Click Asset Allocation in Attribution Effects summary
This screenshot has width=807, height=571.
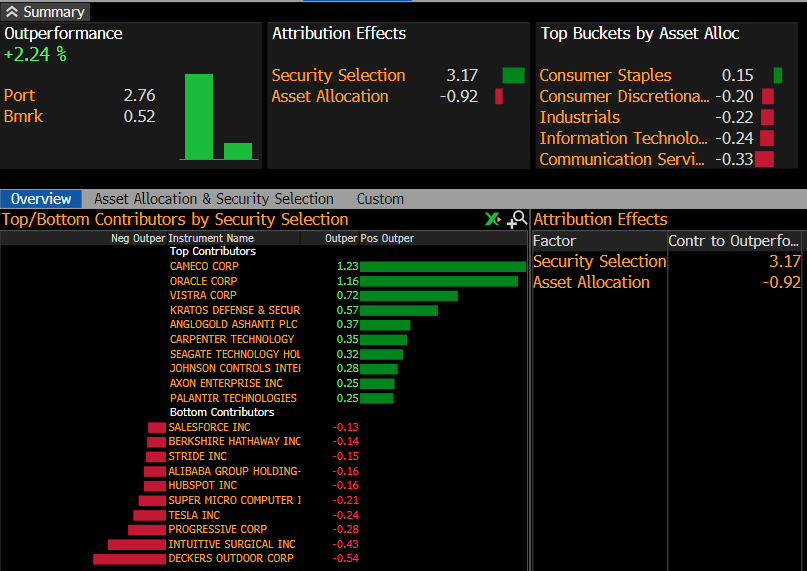[x=330, y=96]
